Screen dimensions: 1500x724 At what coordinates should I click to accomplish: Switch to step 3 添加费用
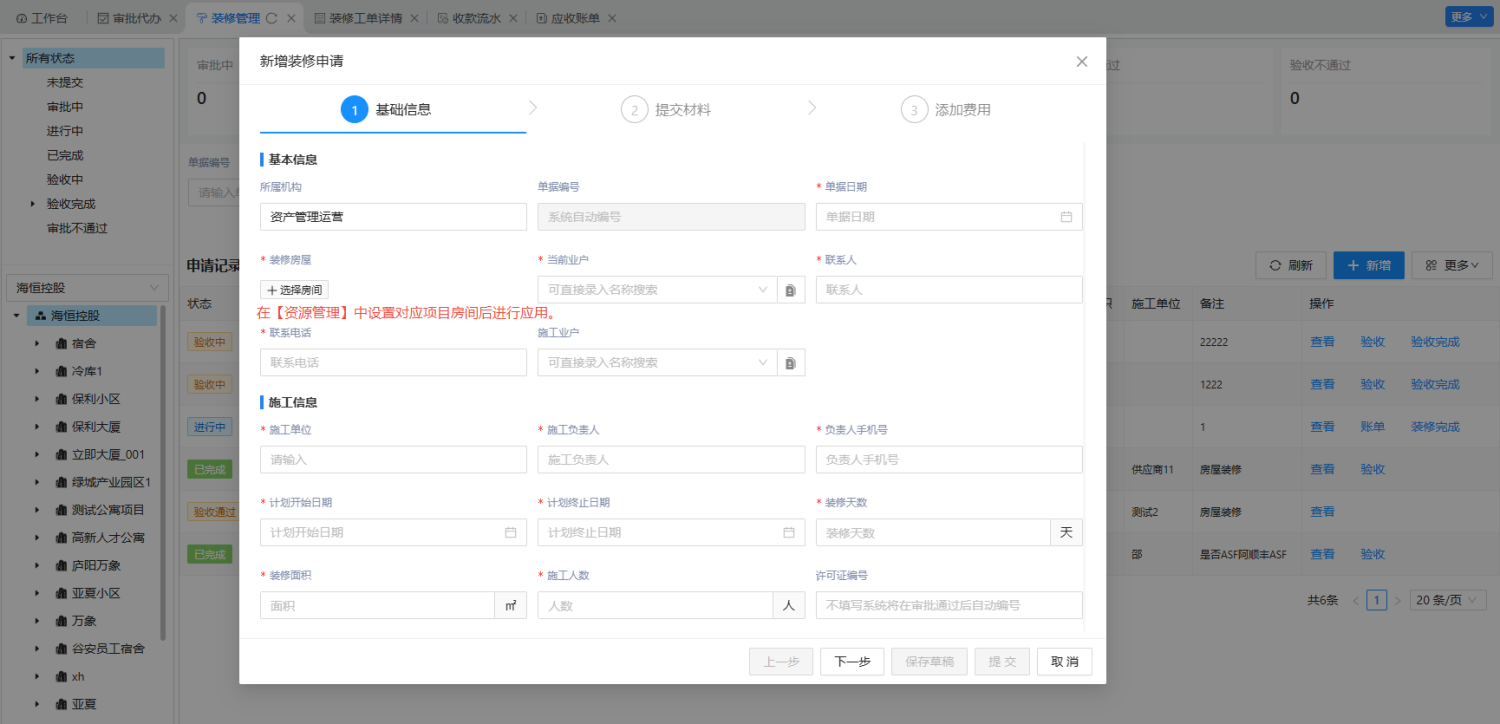(946, 110)
